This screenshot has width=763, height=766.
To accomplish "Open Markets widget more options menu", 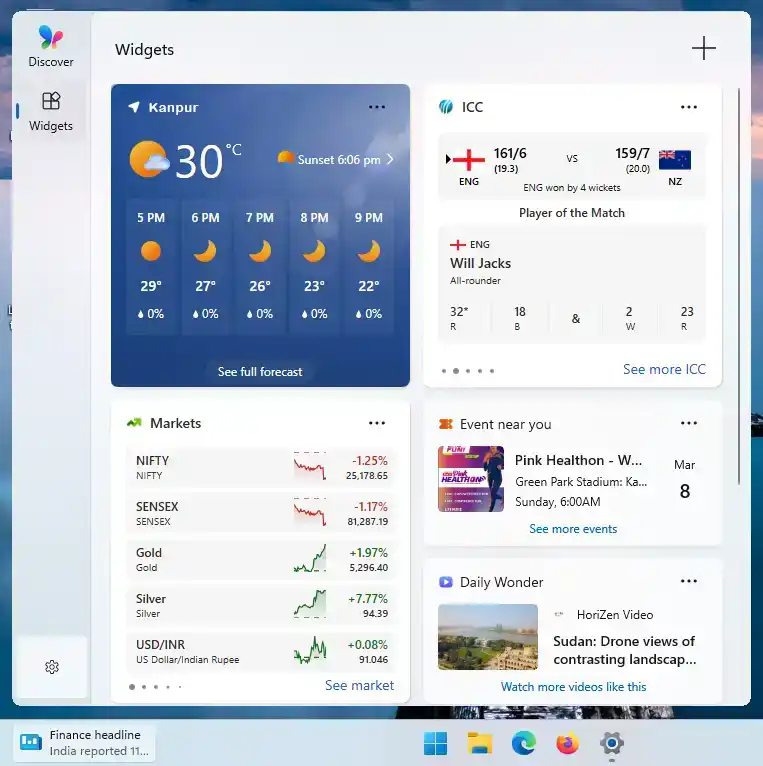I will (377, 423).
